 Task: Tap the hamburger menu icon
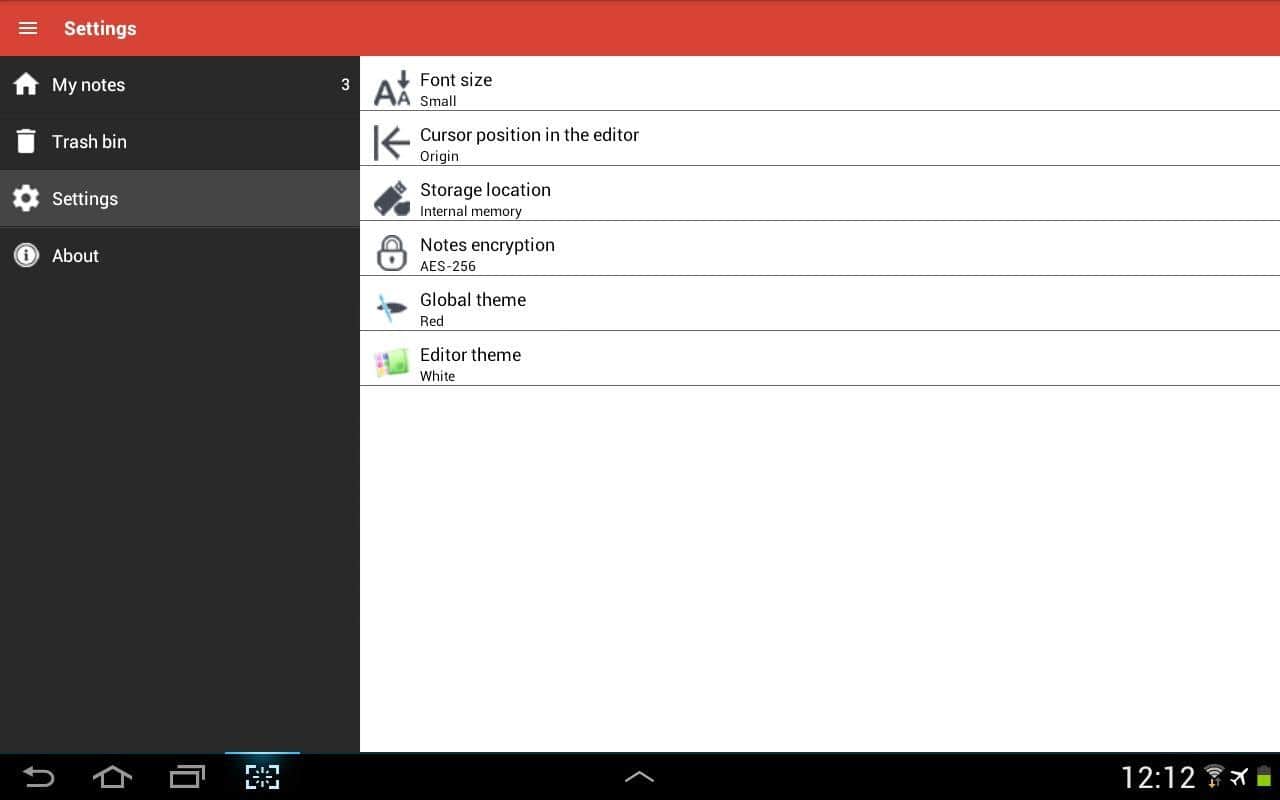[x=28, y=28]
